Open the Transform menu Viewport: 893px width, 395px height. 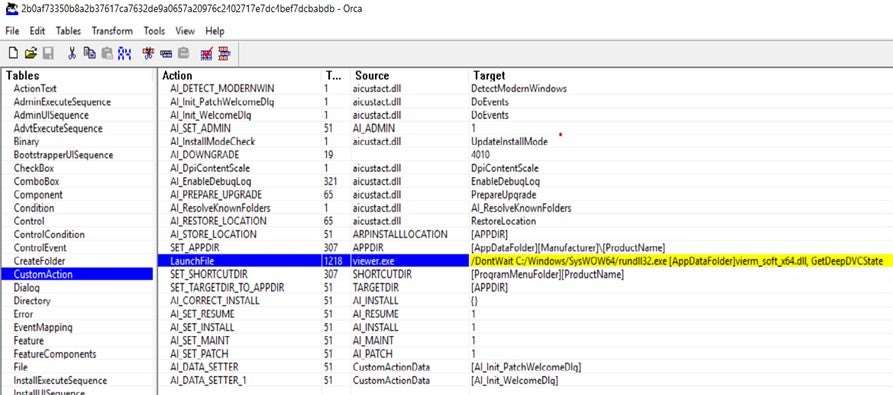pyautogui.click(x=112, y=31)
